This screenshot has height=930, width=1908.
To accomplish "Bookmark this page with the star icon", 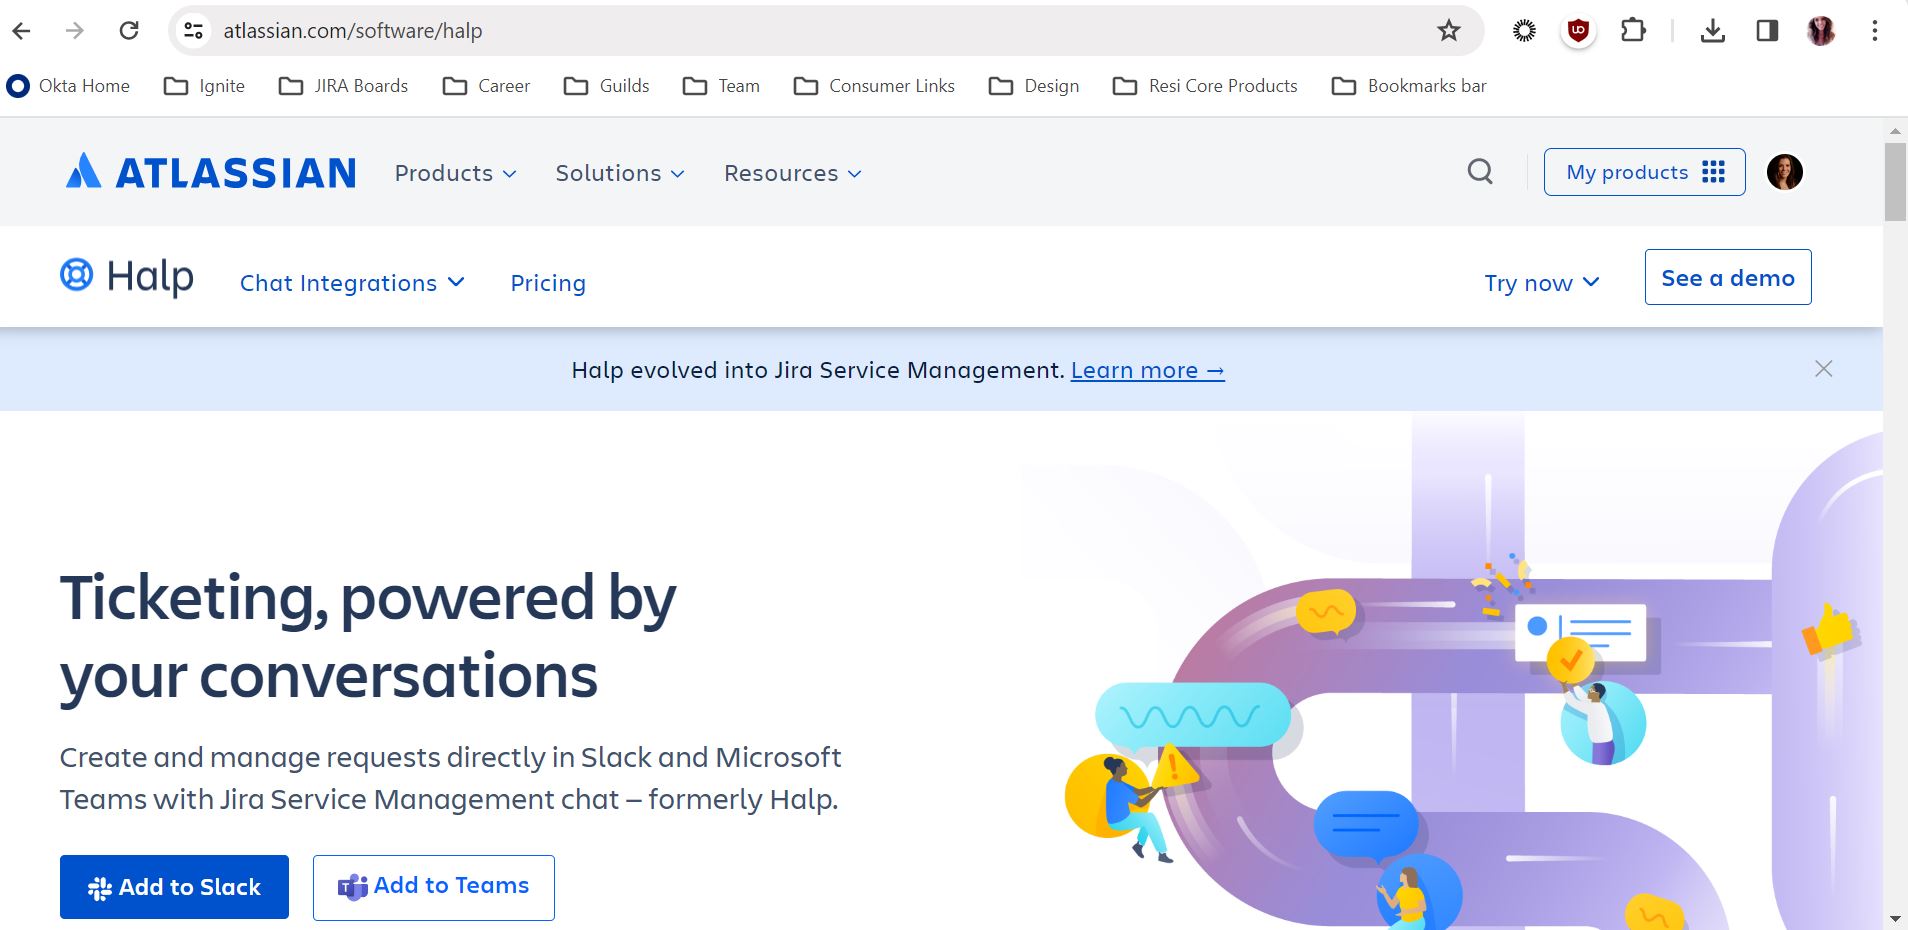I will point(1447,30).
